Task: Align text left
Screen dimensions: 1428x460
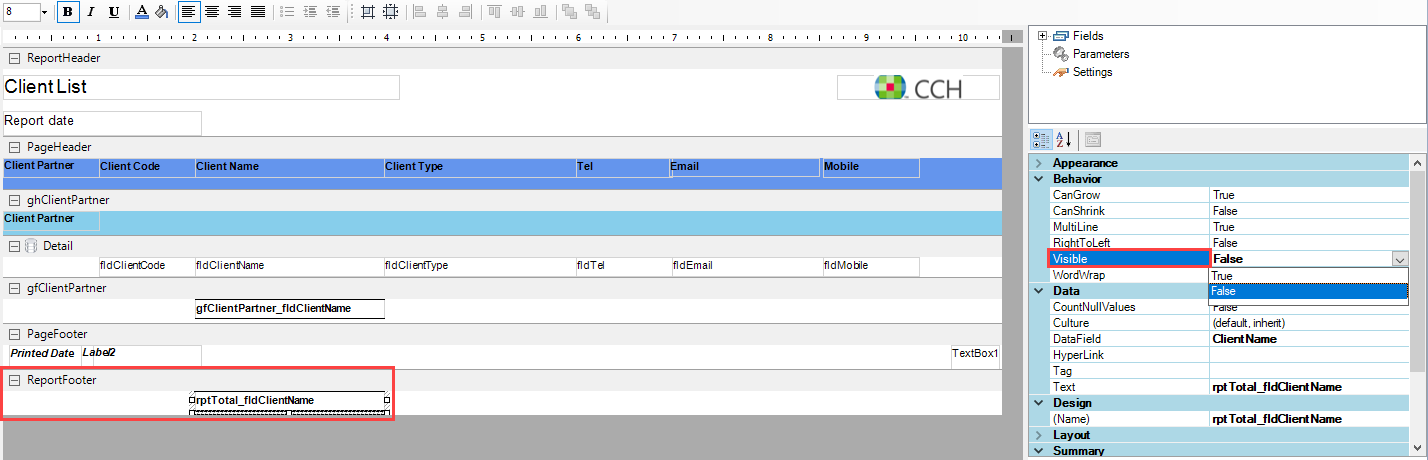Action: 189,12
